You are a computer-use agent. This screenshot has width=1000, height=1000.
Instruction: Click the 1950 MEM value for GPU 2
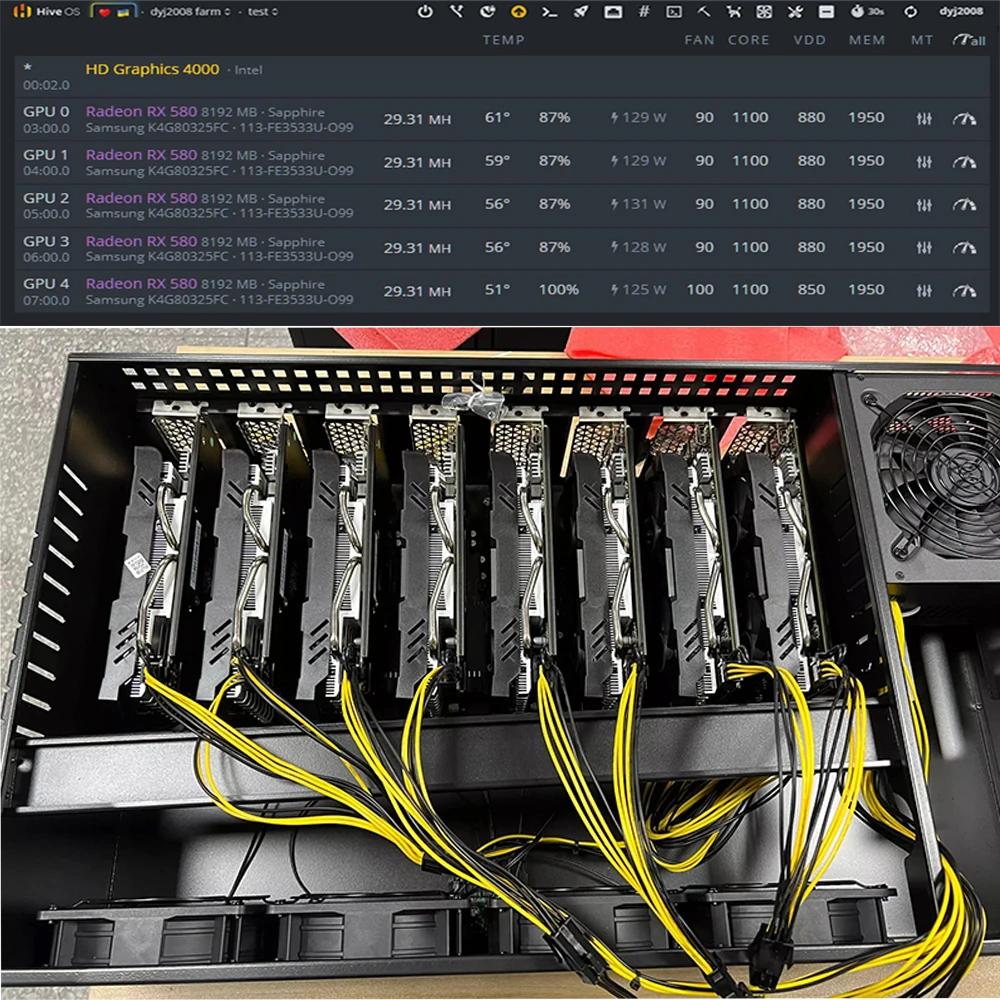point(866,204)
